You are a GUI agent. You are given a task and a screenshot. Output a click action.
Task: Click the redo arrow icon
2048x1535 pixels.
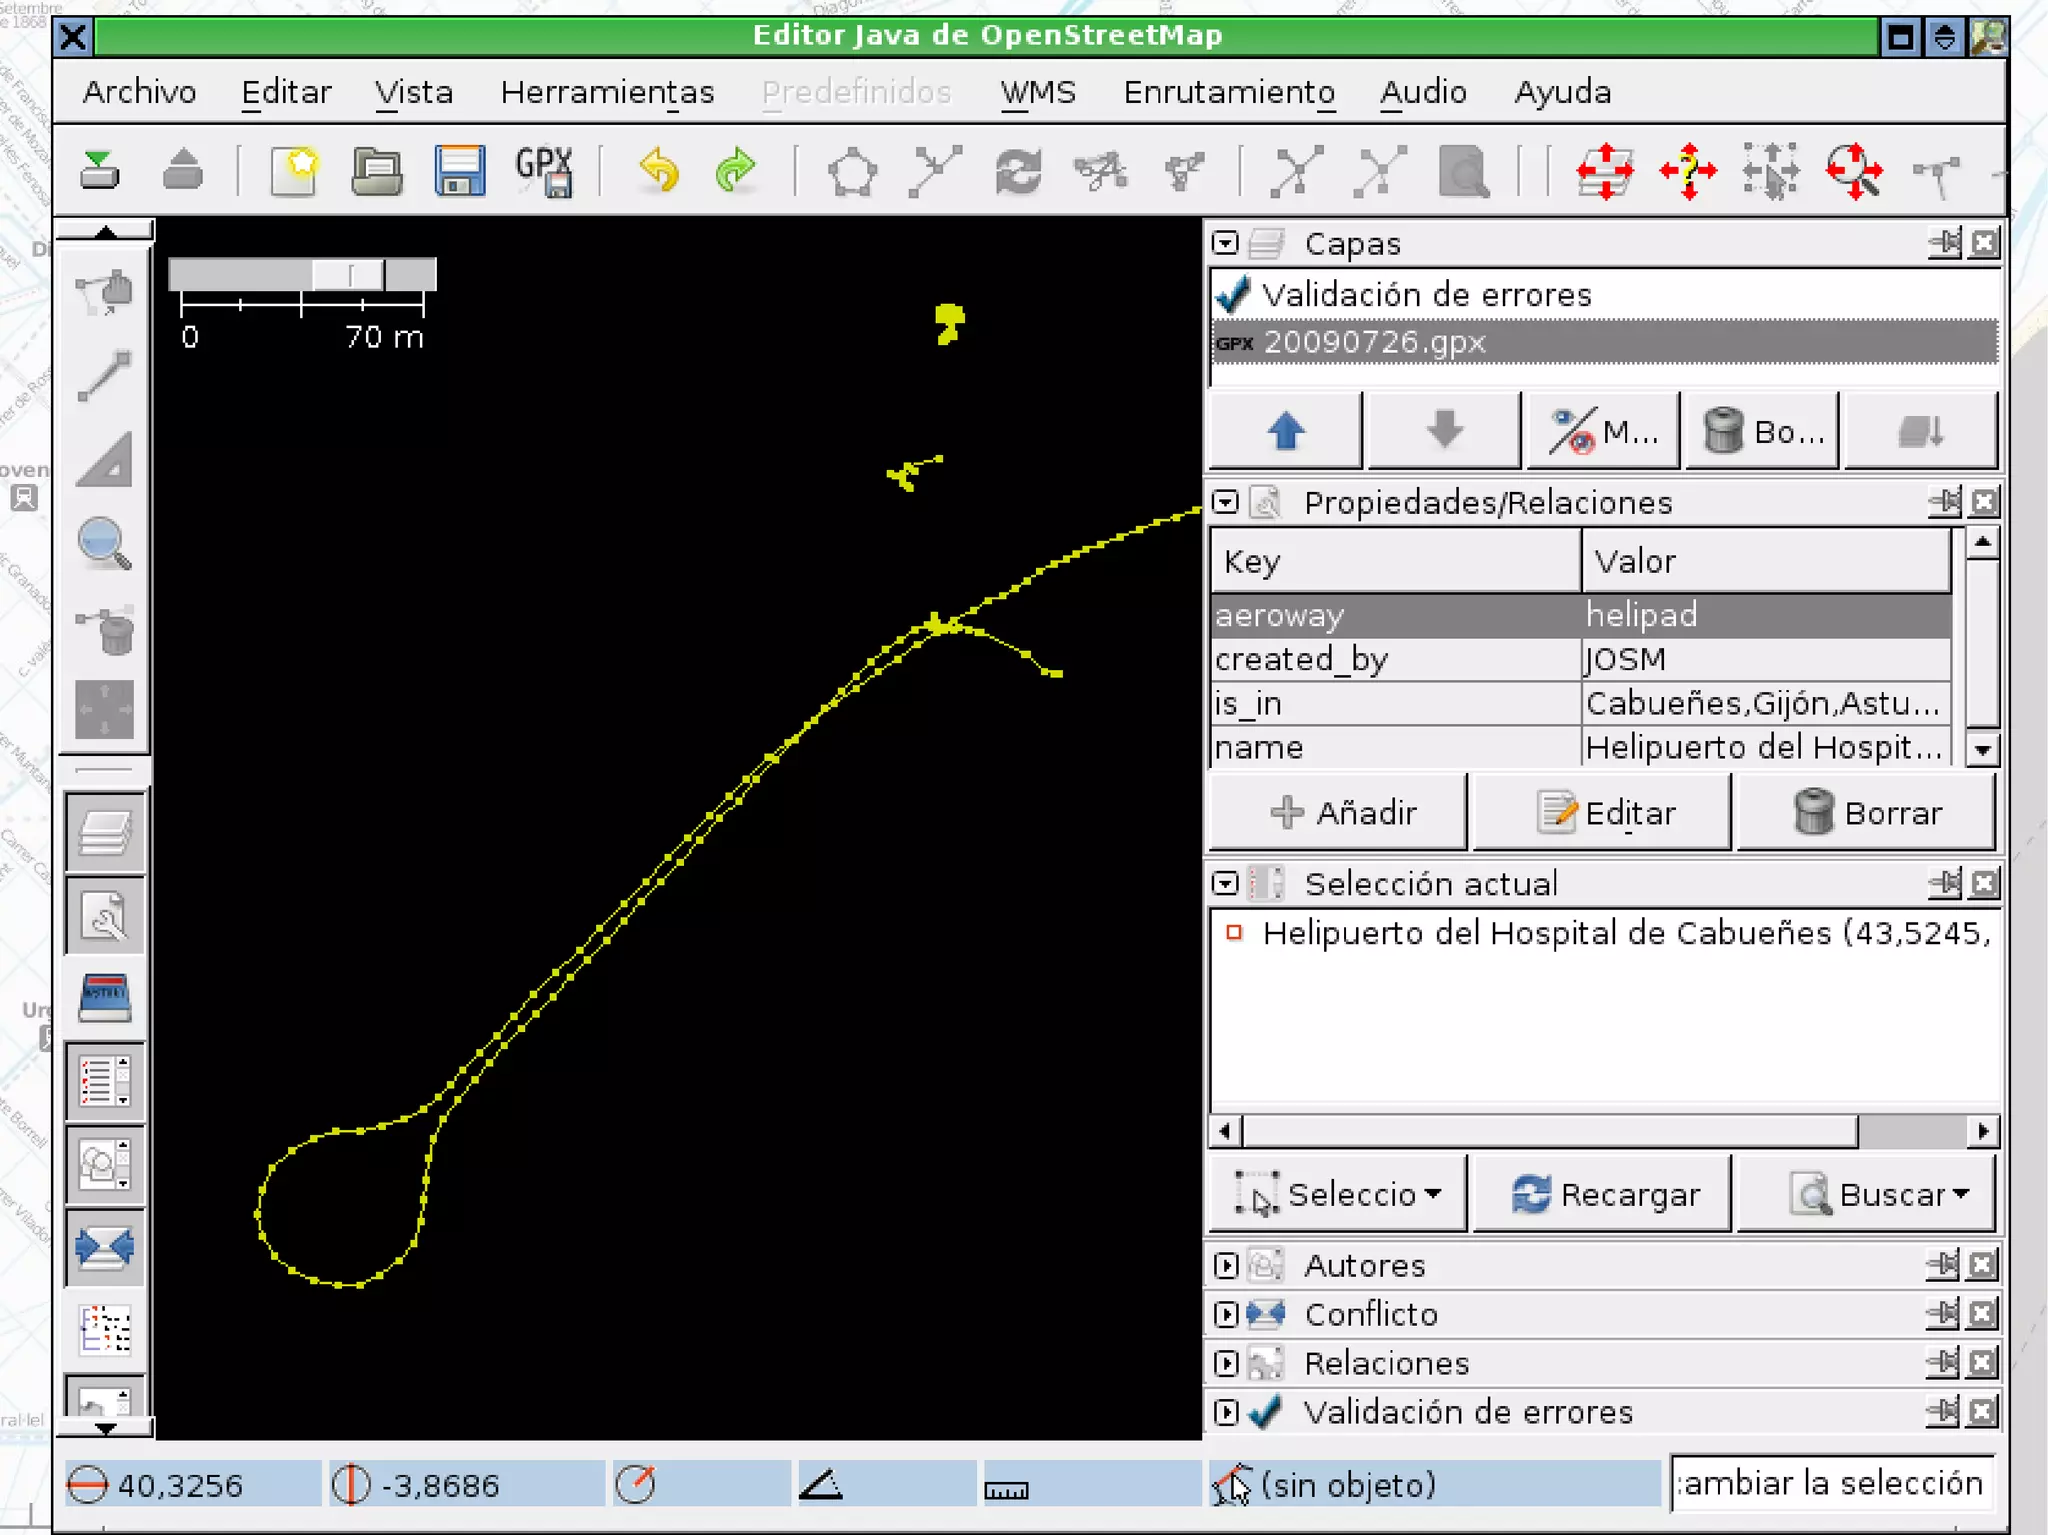735,171
